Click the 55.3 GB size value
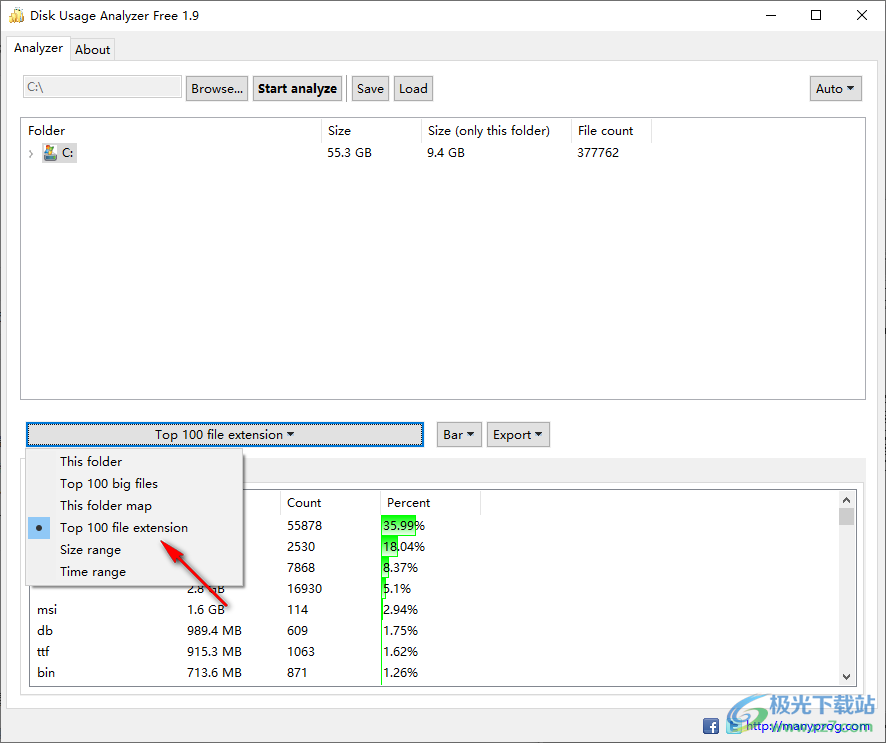The height and width of the screenshot is (743, 886). pos(349,153)
